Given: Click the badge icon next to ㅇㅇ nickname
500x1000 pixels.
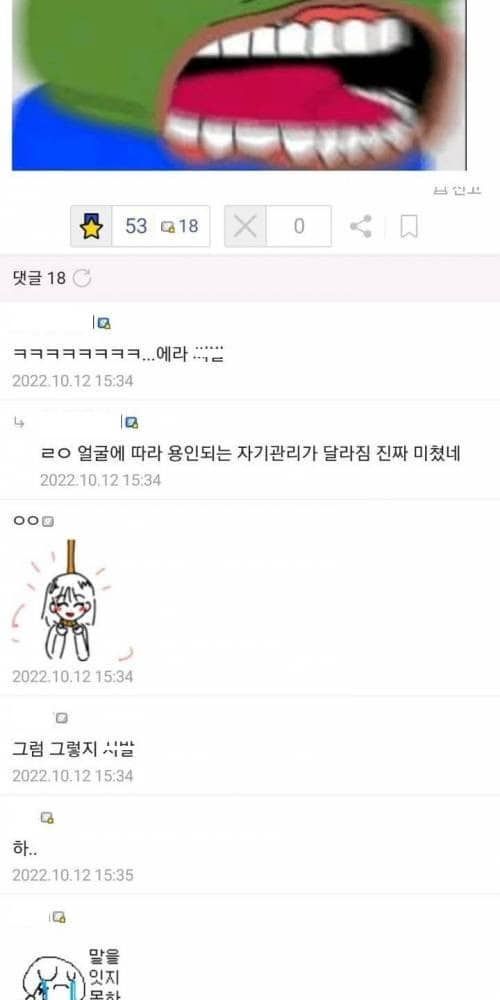Looking at the screenshot, I should pos(48,521).
